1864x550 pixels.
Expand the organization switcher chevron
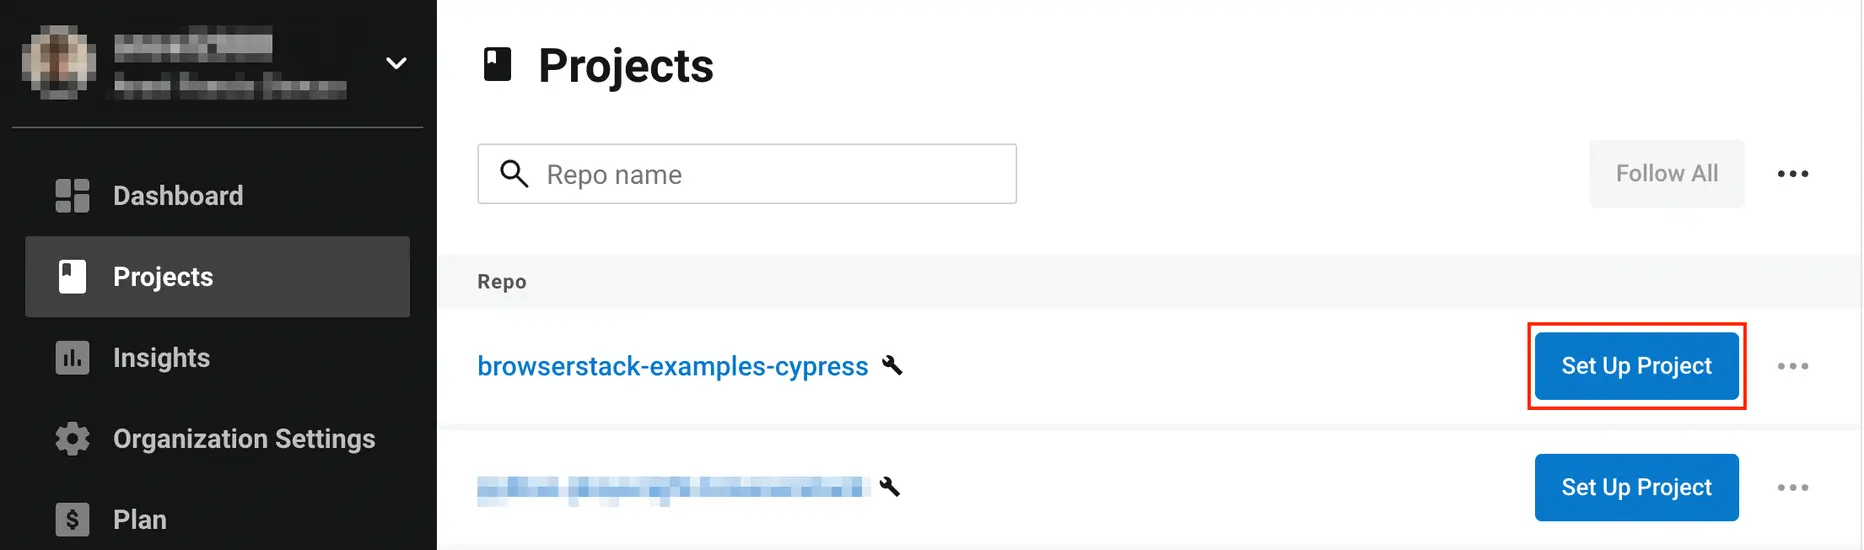[x=396, y=63]
